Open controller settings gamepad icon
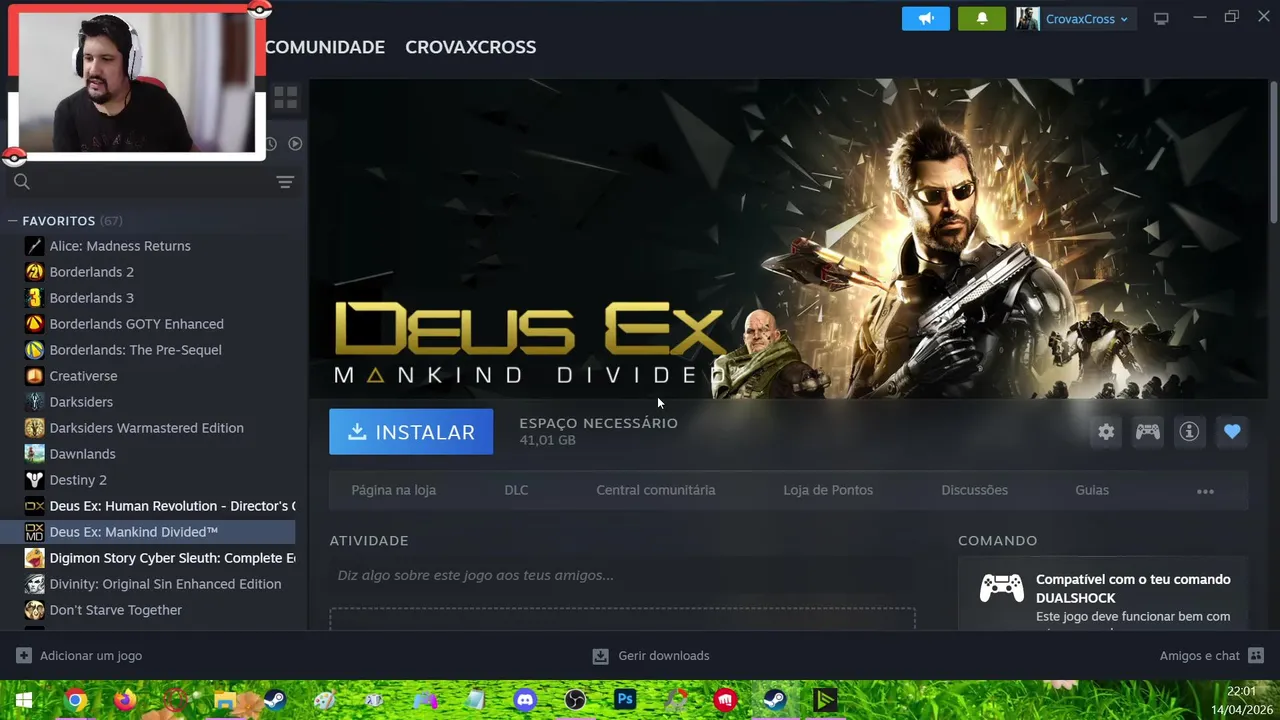1280x720 pixels. (x=1148, y=432)
